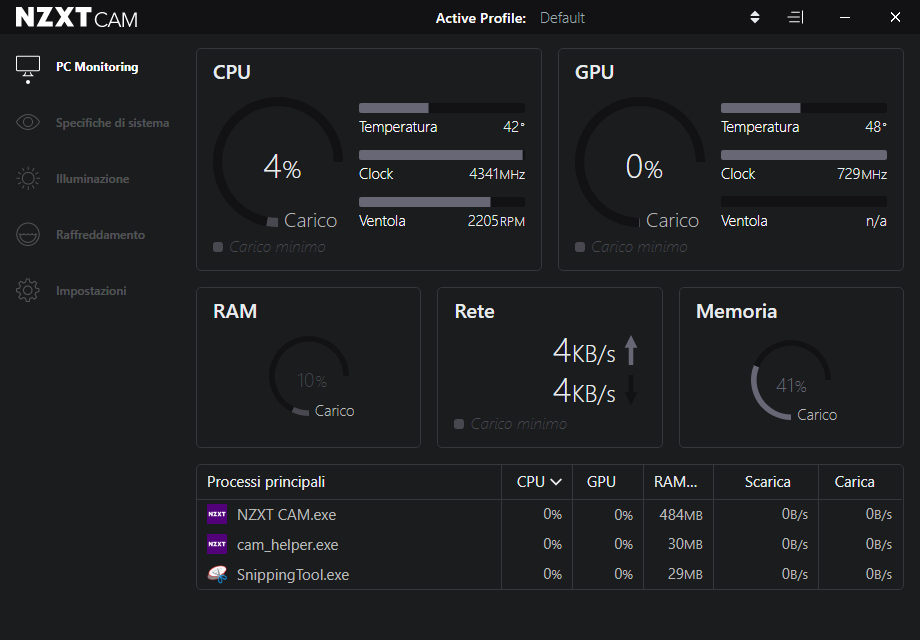Open Specifiche di sistema eye icon

(28, 123)
